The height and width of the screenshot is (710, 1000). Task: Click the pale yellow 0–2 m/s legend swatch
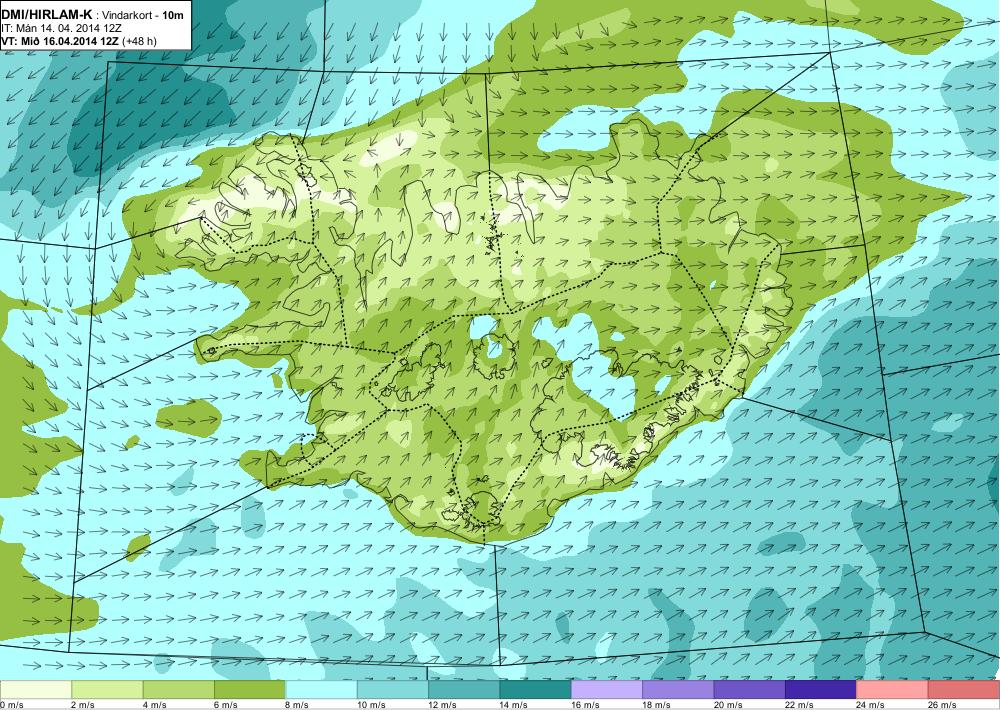(x=36, y=690)
